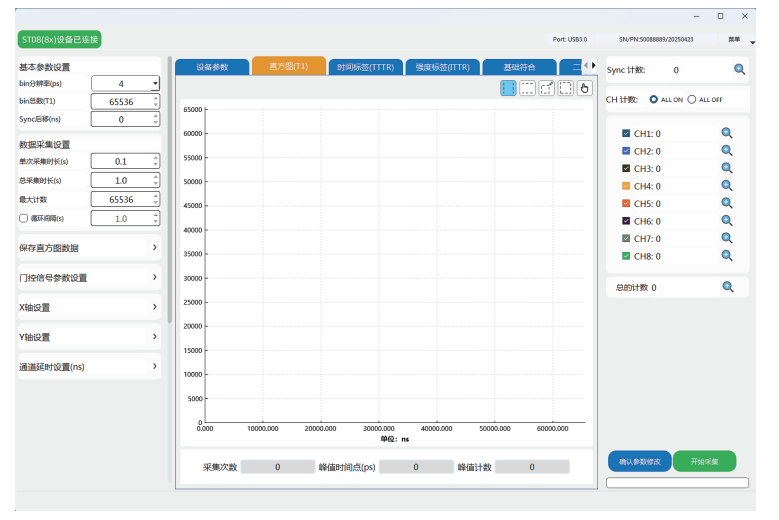Click magnifier icon beside 总的计数

coord(727,287)
